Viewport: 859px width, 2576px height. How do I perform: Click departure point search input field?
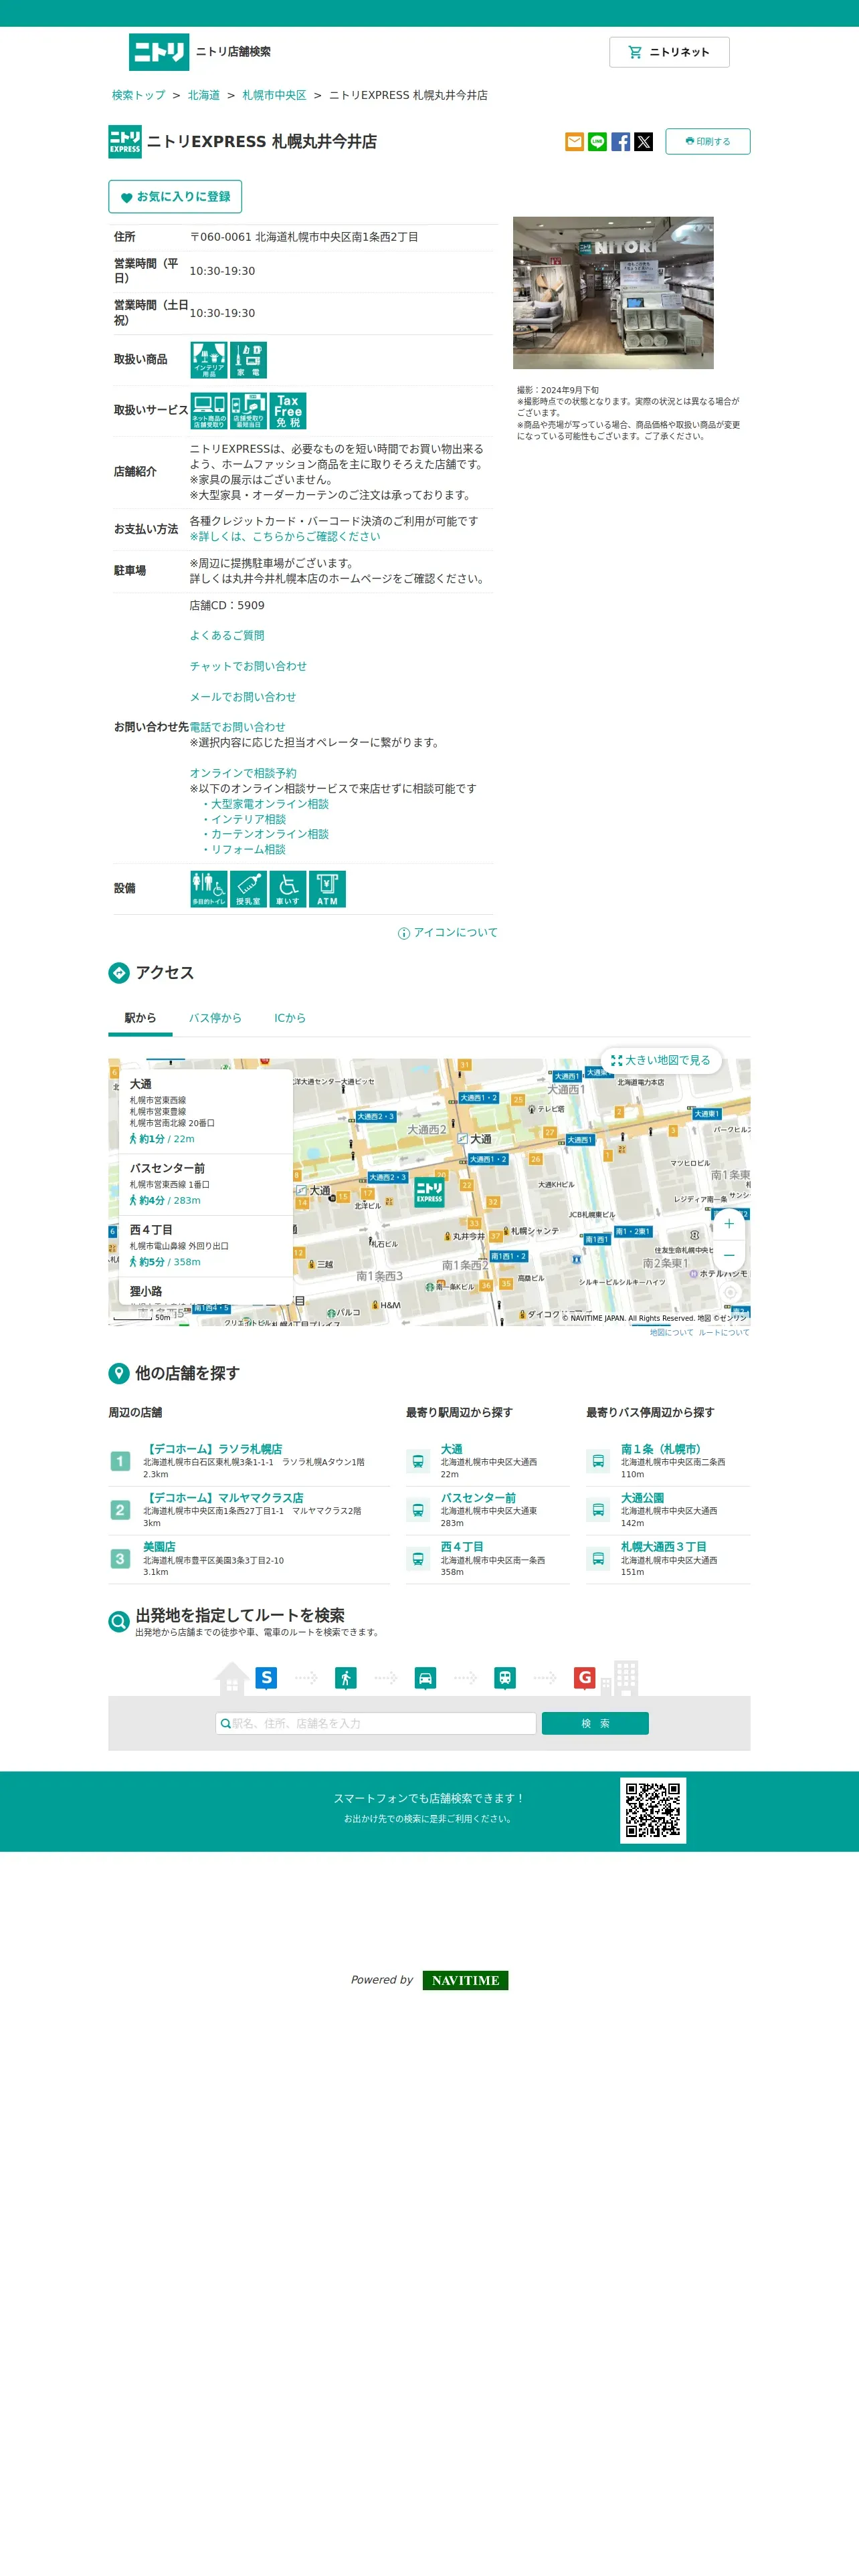376,1724
